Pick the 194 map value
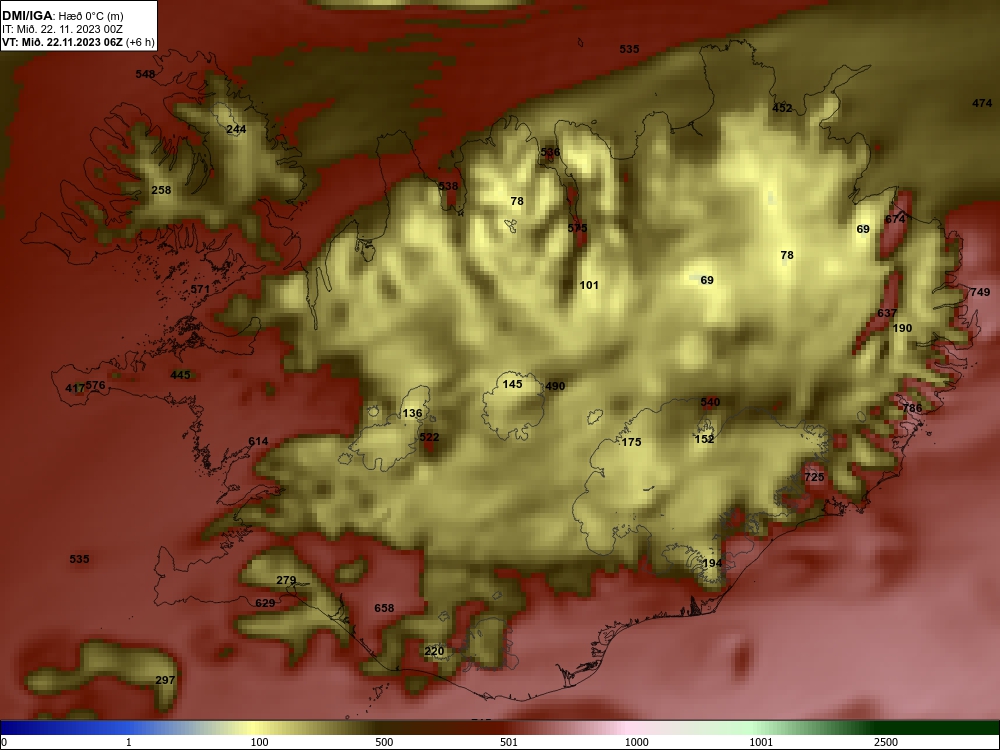Image resolution: width=1000 pixels, height=750 pixels. (712, 563)
